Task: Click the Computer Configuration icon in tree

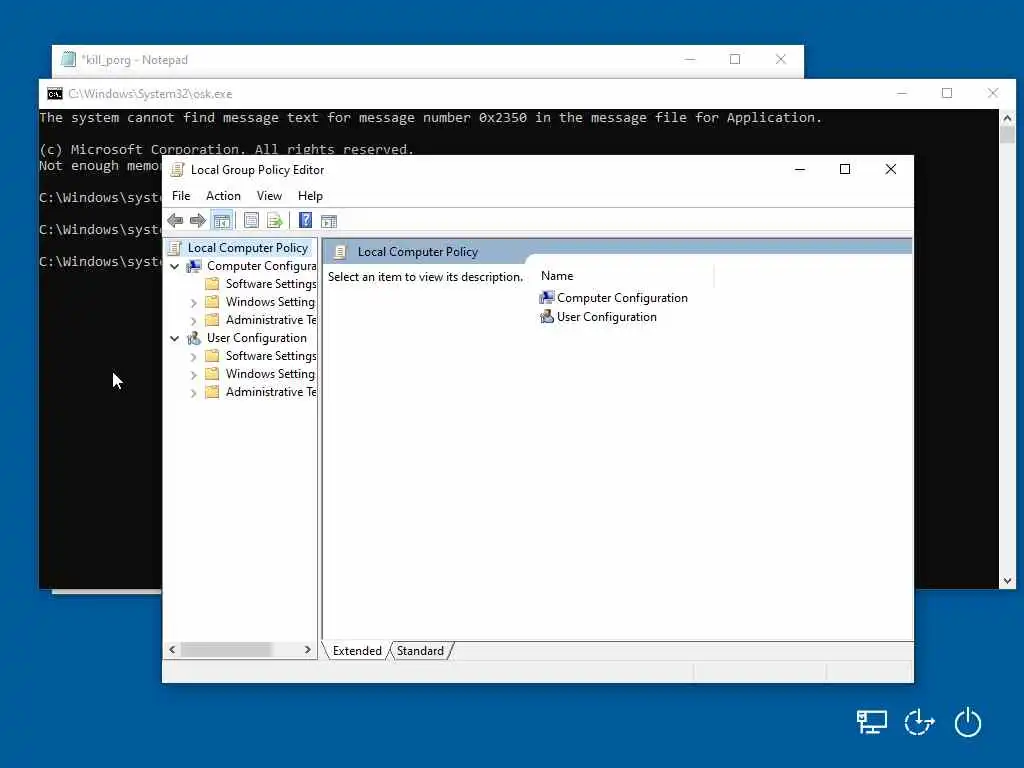Action: click(194, 266)
